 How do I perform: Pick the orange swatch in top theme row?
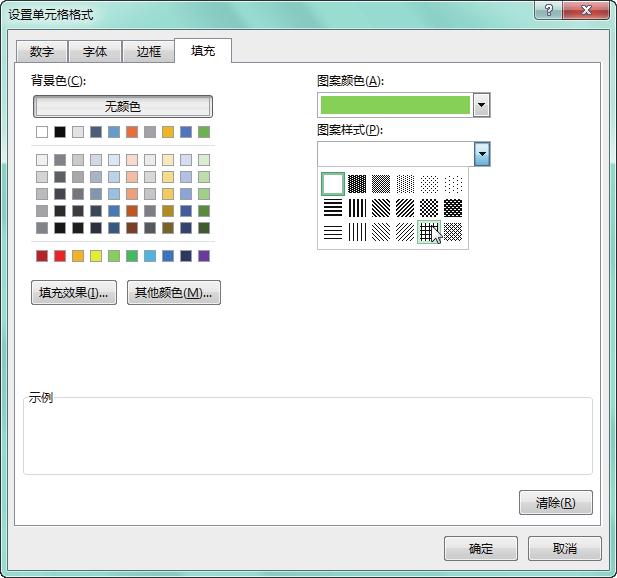pos(132,132)
